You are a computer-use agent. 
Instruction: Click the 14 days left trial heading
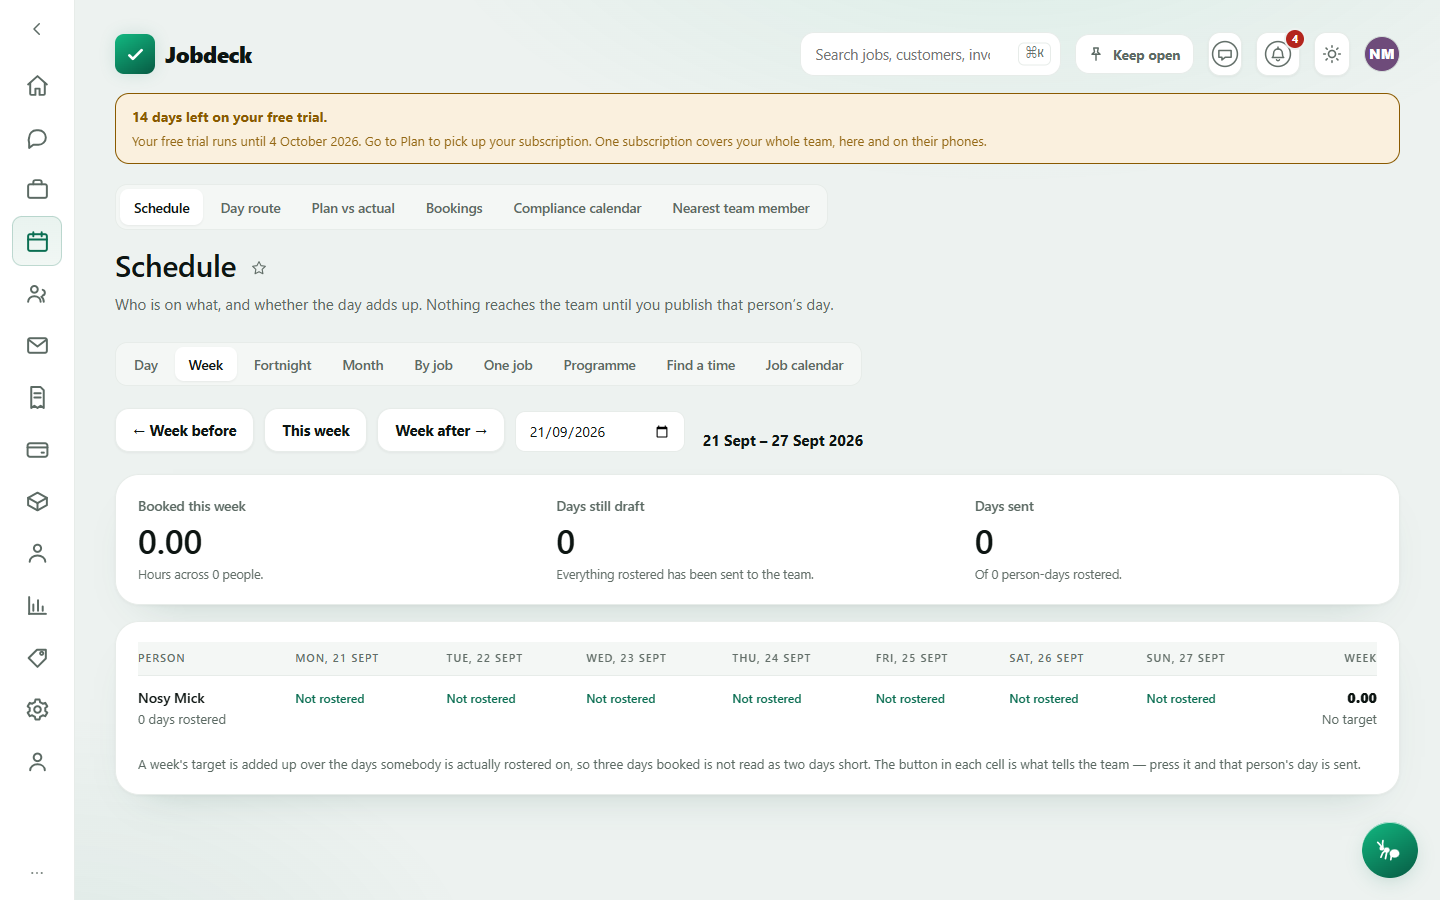tap(230, 117)
